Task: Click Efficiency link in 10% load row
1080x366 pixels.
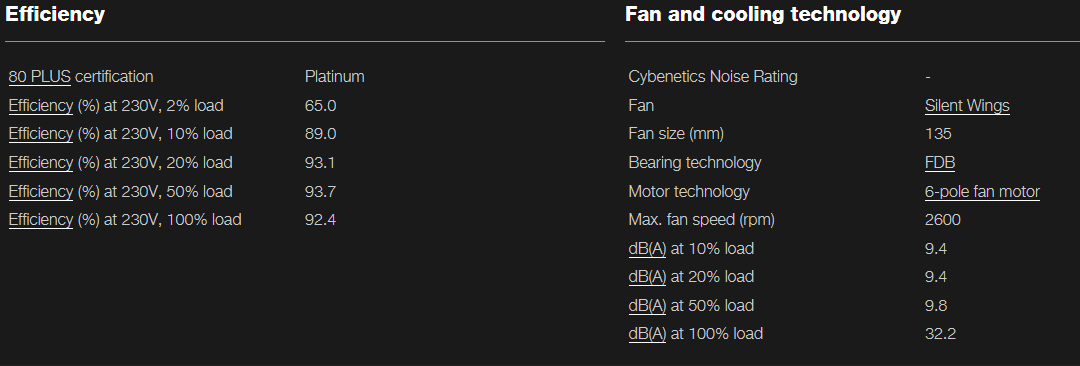Action: coord(41,134)
